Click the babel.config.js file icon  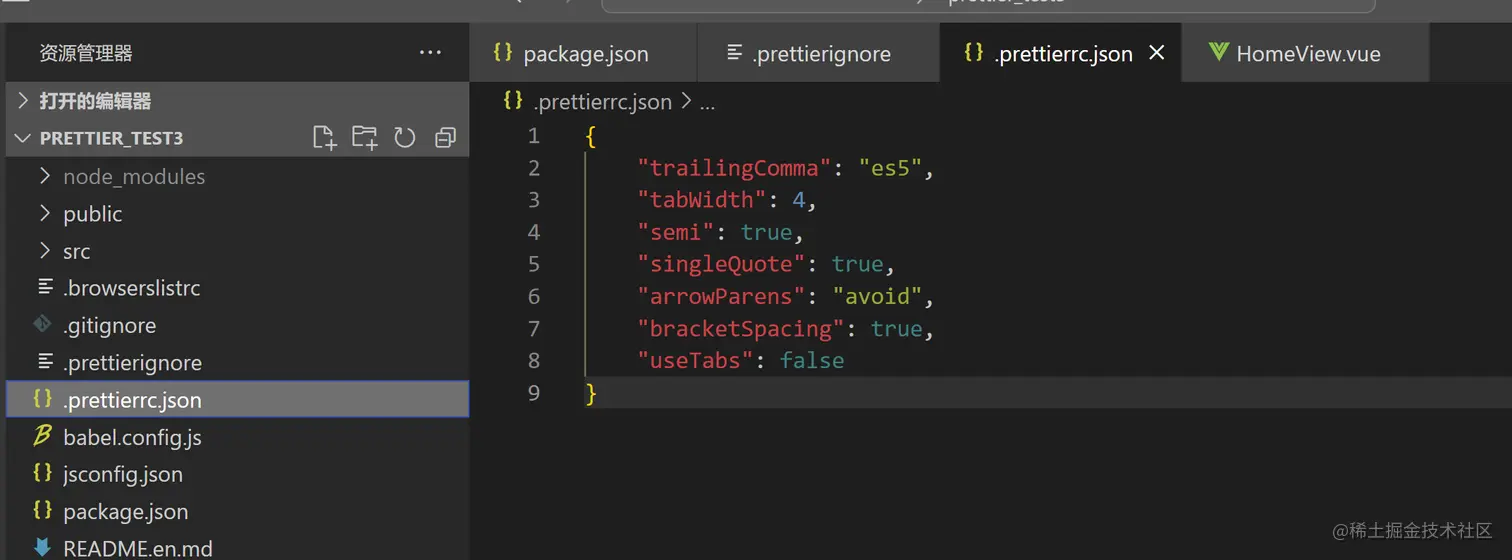[43, 436]
